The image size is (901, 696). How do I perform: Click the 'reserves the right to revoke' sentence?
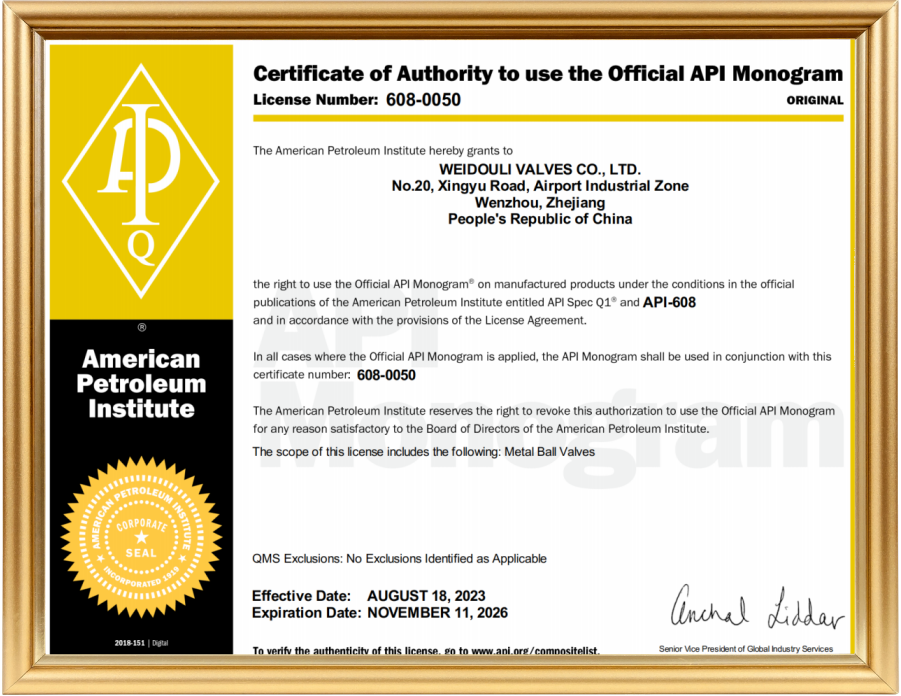pyautogui.click(x=544, y=411)
